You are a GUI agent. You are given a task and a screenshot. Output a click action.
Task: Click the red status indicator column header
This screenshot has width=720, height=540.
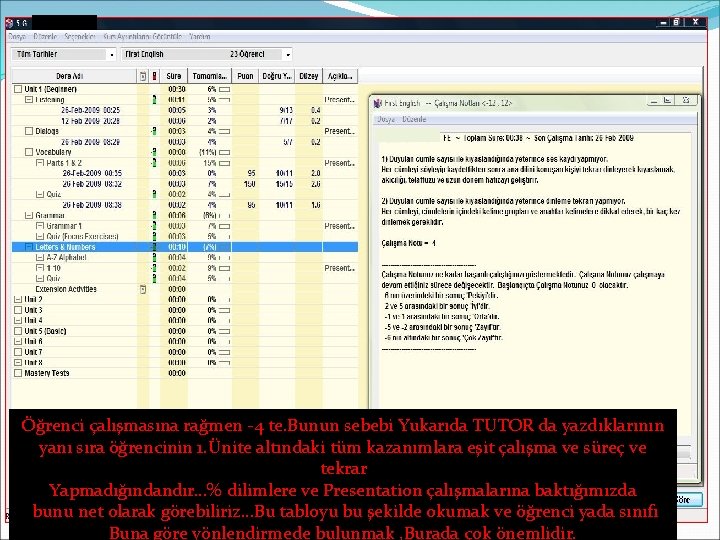coord(154,76)
